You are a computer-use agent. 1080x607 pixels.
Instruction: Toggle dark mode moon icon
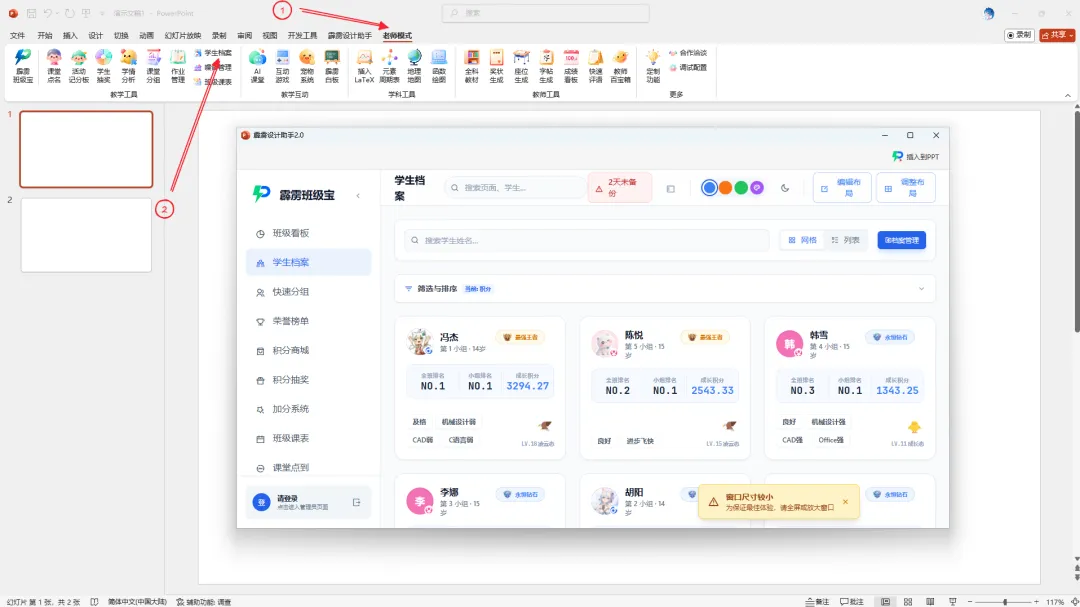point(785,188)
